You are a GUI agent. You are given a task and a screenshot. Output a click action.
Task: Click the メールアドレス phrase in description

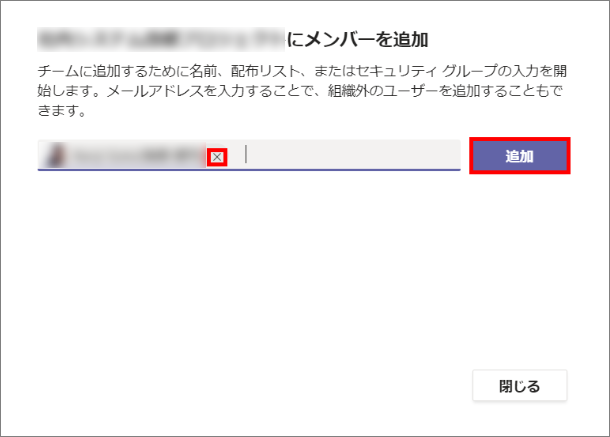pyautogui.click(x=155, y=91)
